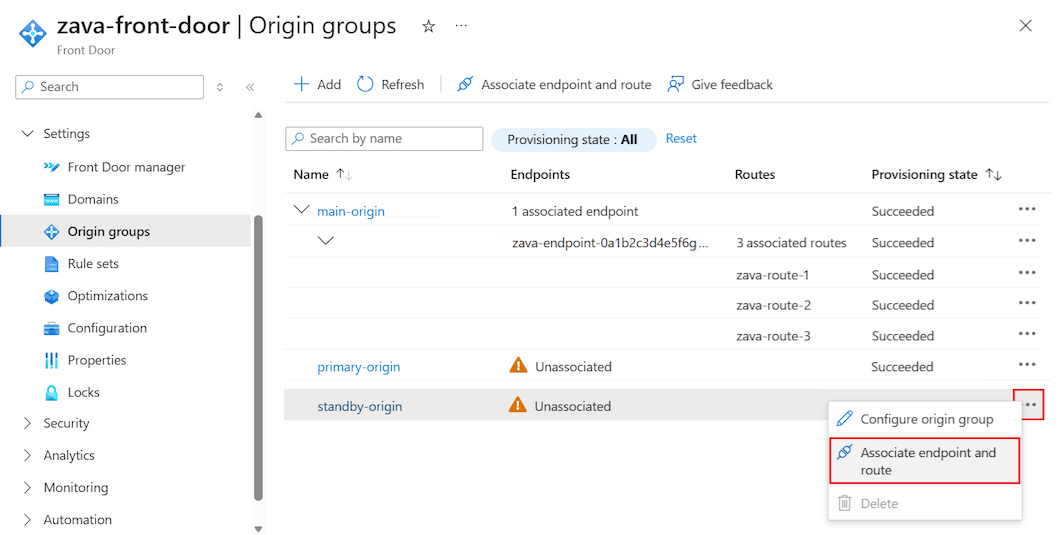Sort by the Name column header

[311, 175]
